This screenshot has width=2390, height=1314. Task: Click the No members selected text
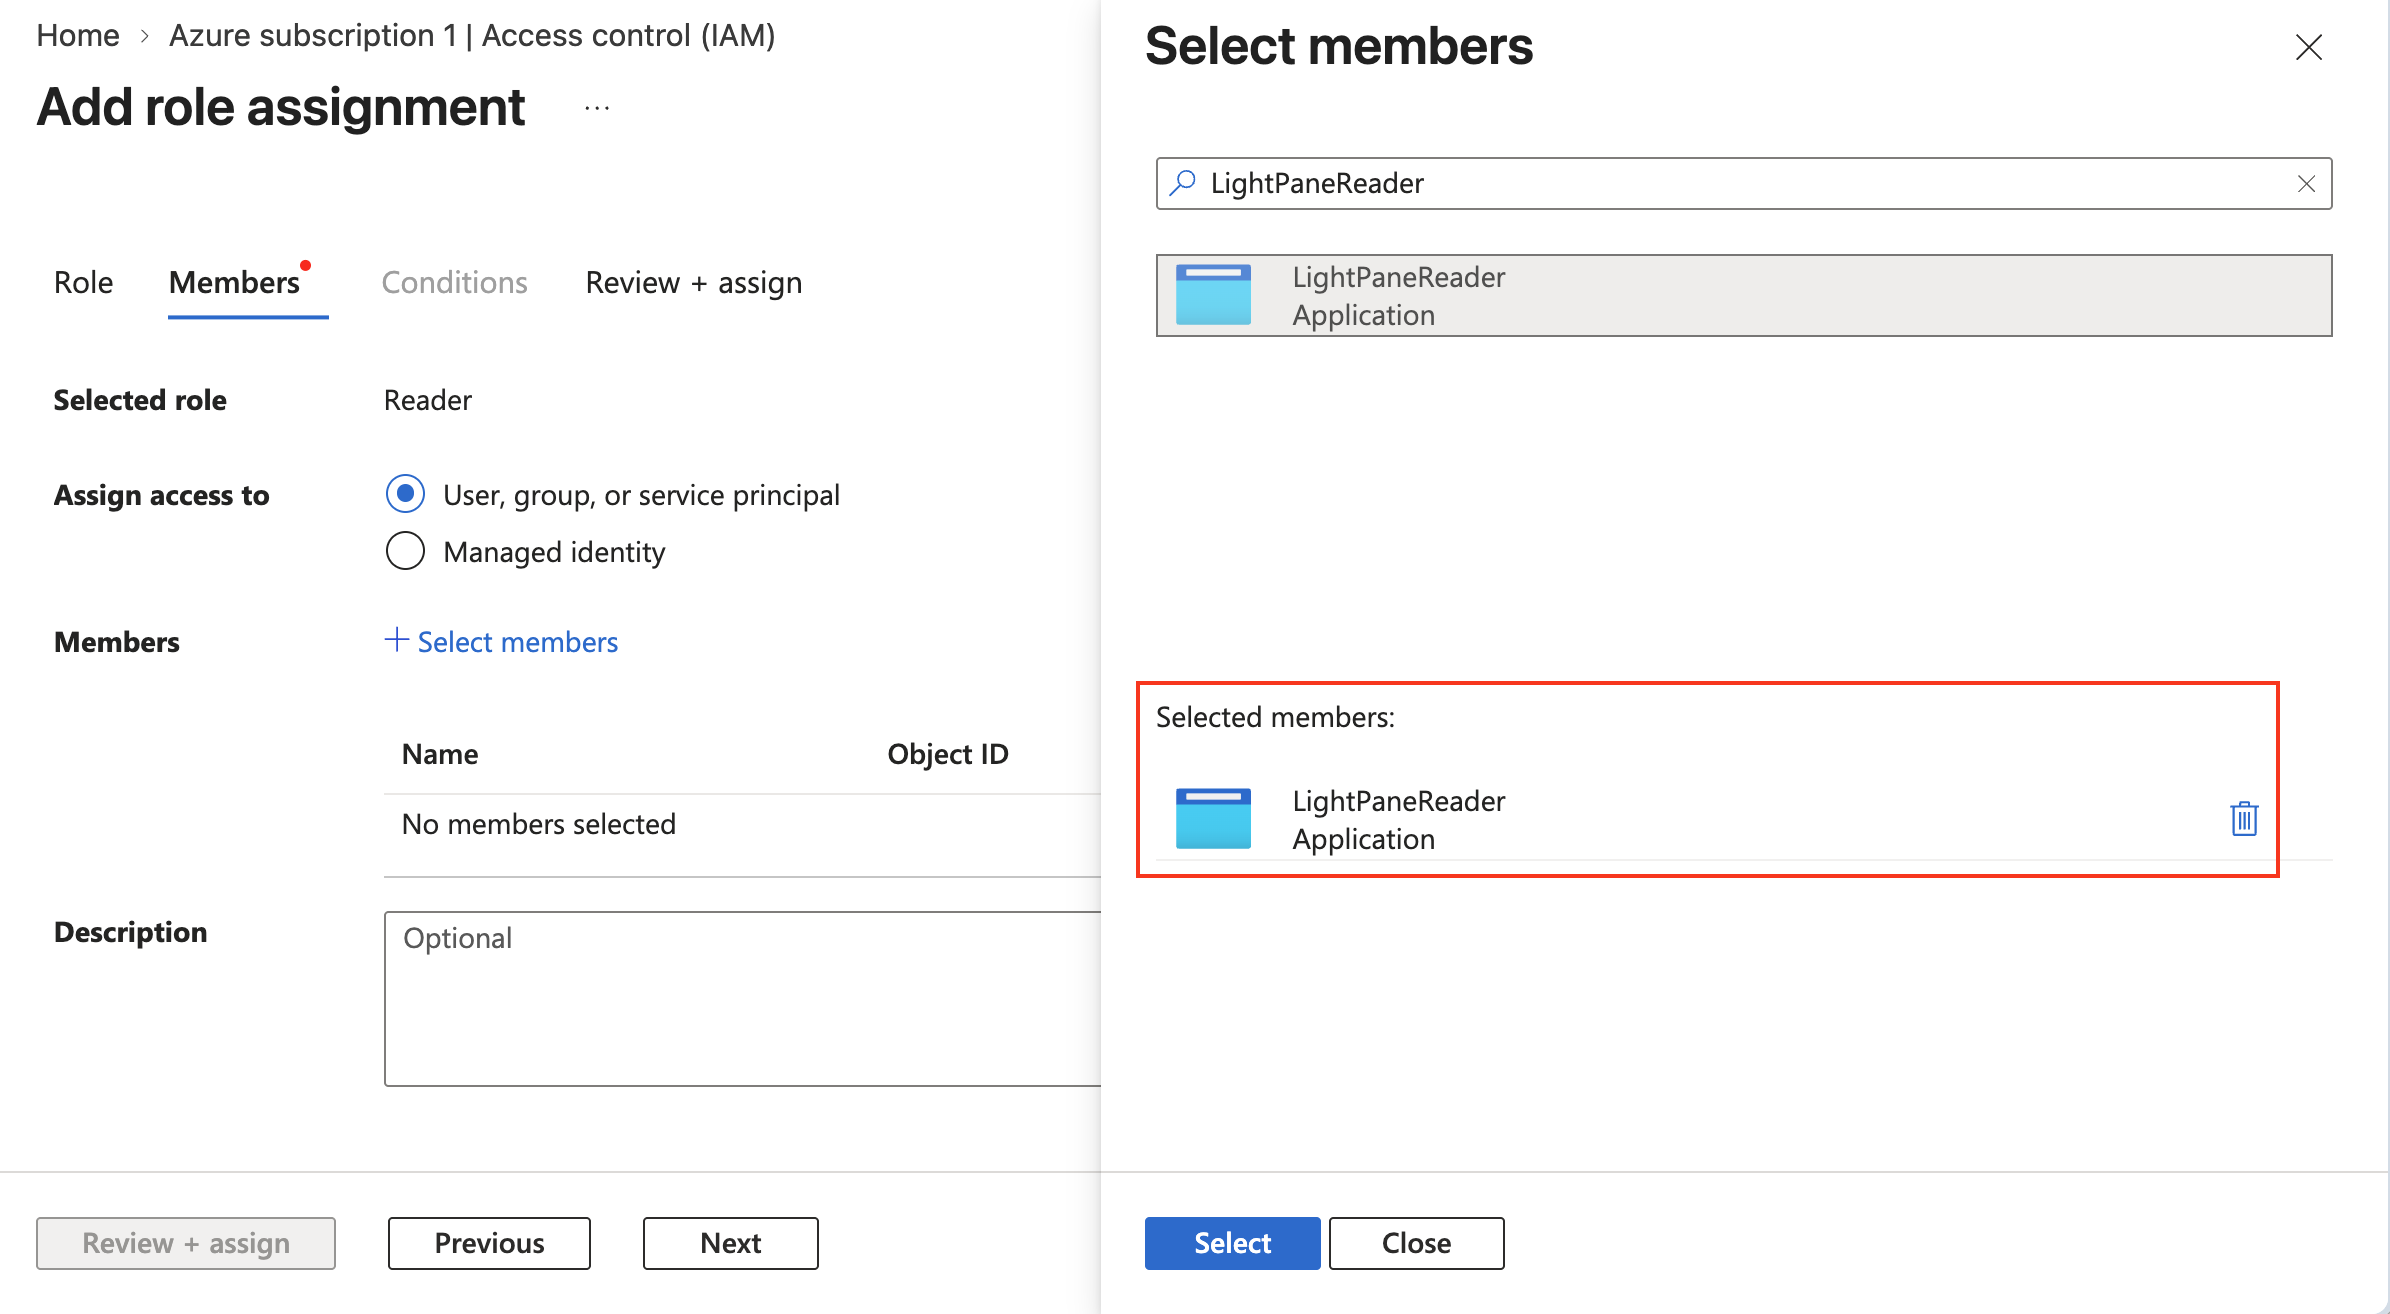tap(539, 824)
